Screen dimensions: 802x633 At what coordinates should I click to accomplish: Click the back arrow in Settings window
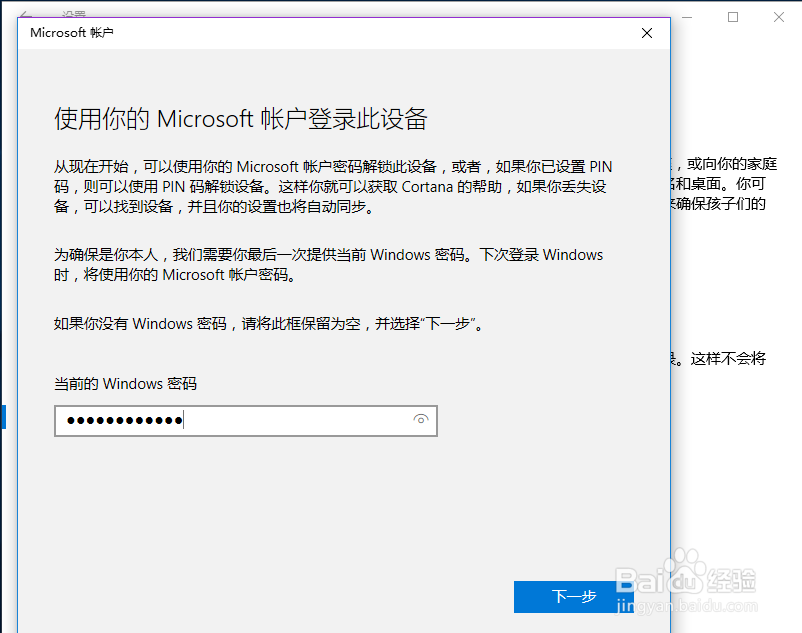(26, 14)
